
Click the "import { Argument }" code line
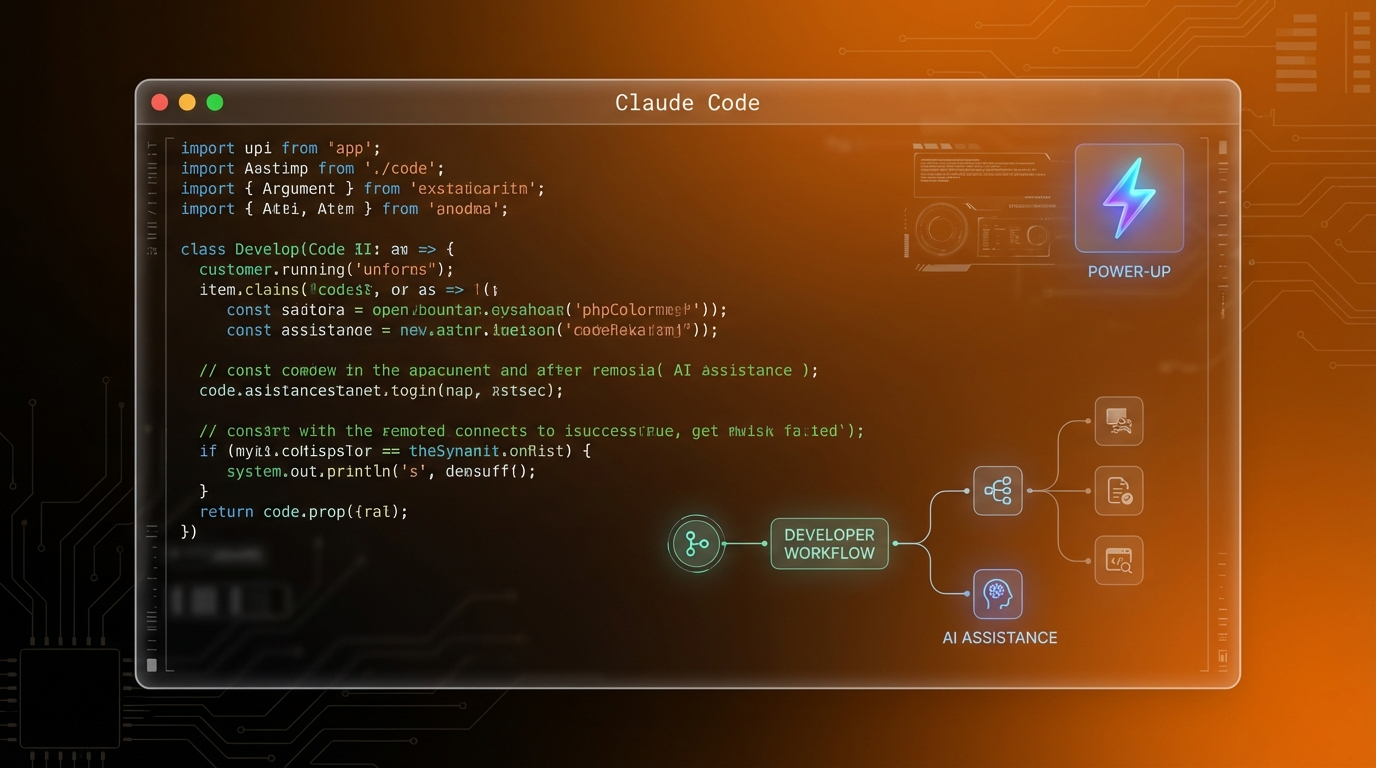point(363,188)
